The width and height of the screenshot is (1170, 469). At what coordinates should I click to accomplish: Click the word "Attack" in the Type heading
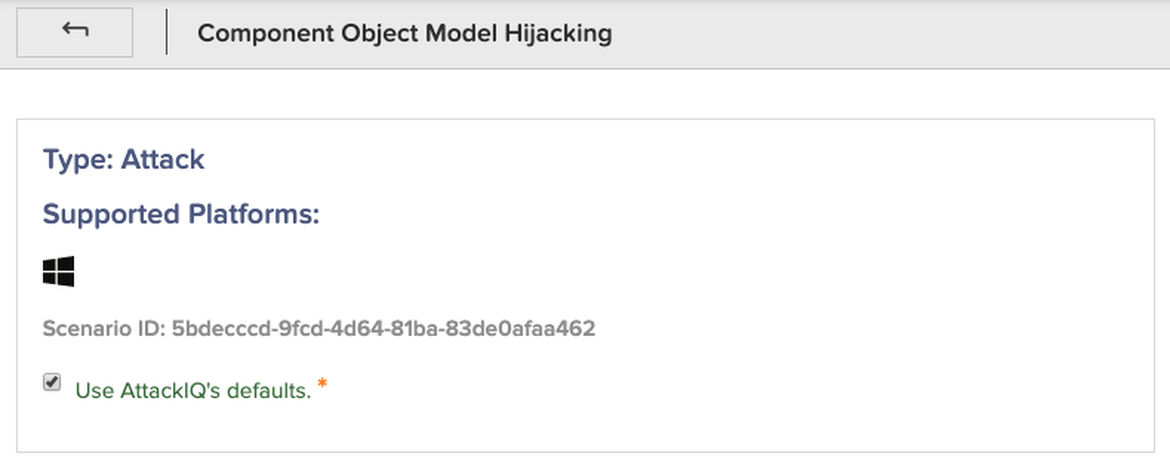(163, 160)
